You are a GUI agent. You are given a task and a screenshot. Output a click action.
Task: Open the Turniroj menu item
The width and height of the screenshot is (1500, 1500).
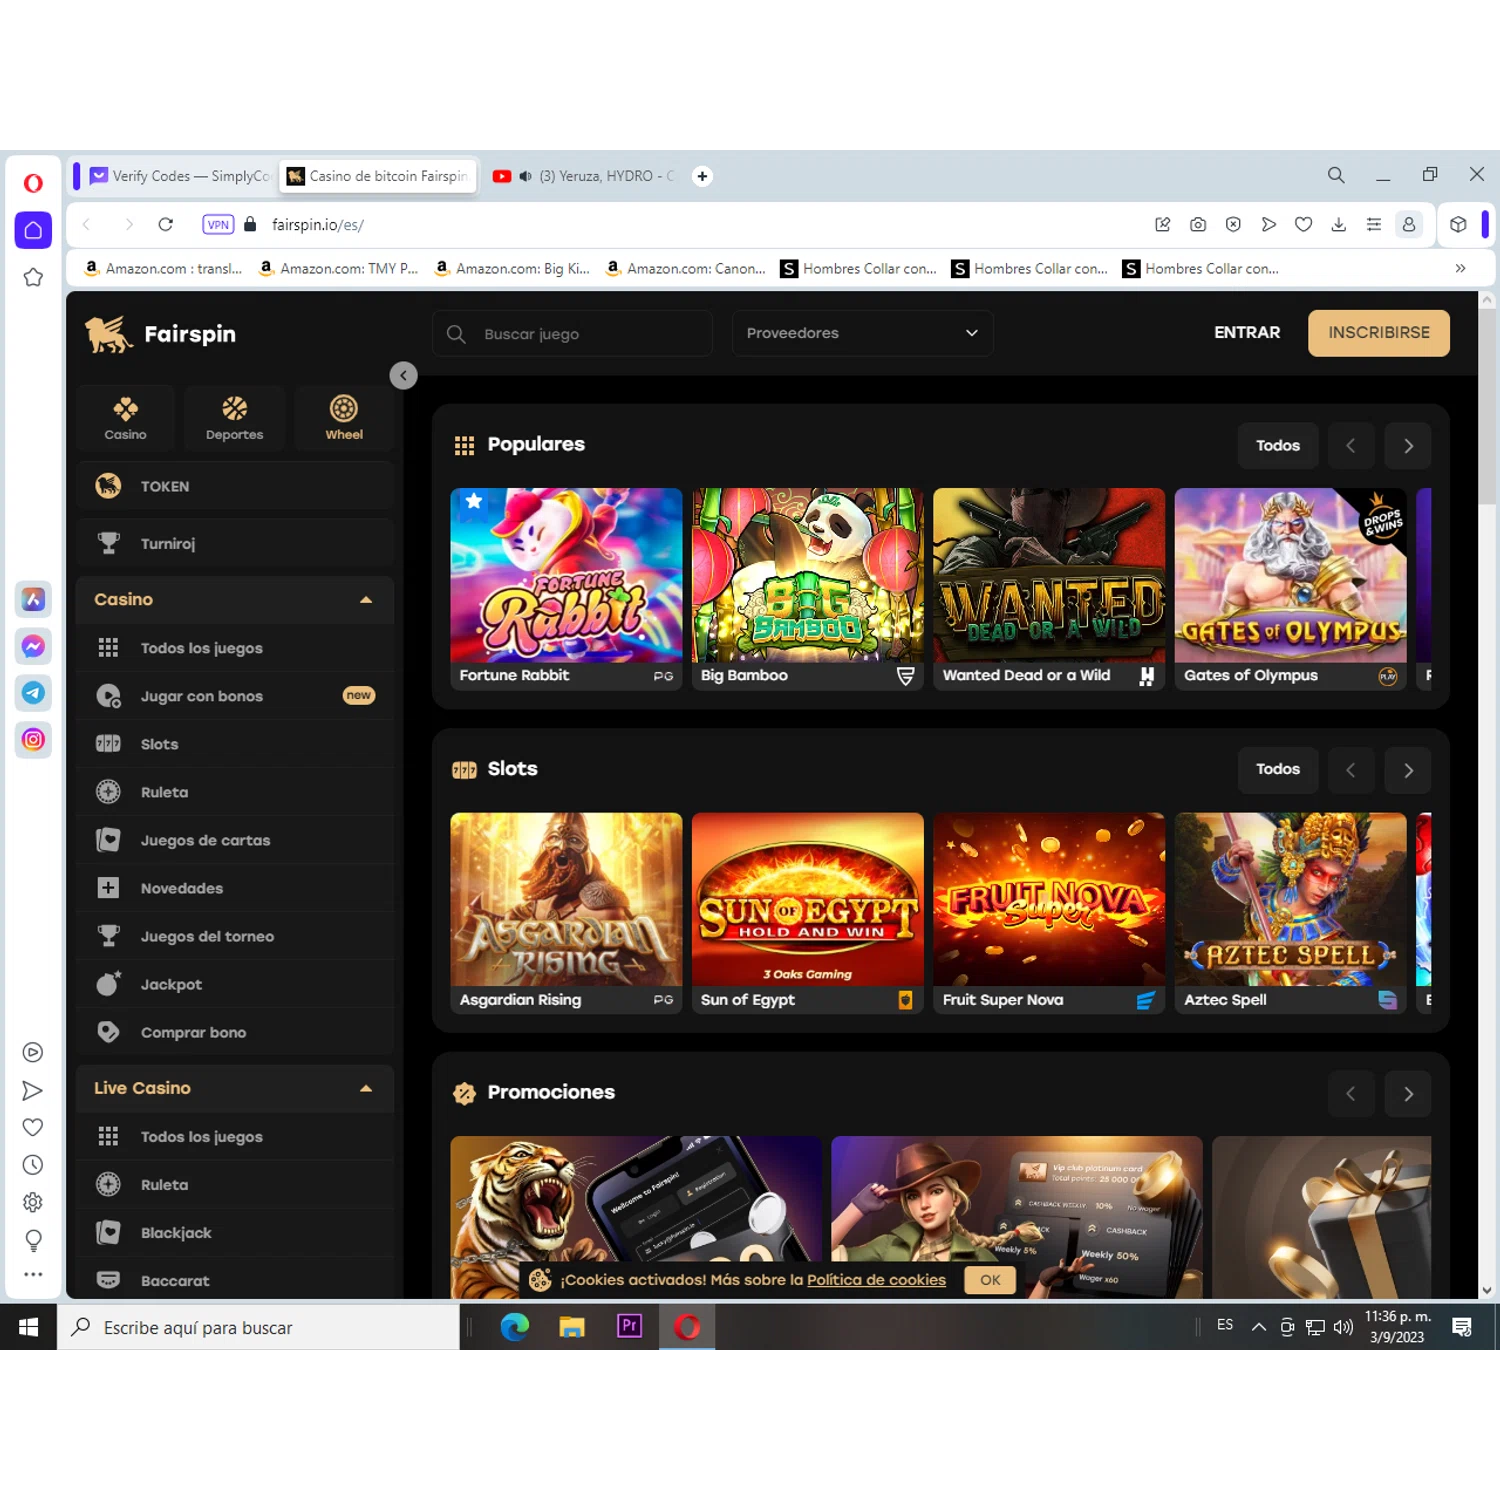(x=235, y=543)
